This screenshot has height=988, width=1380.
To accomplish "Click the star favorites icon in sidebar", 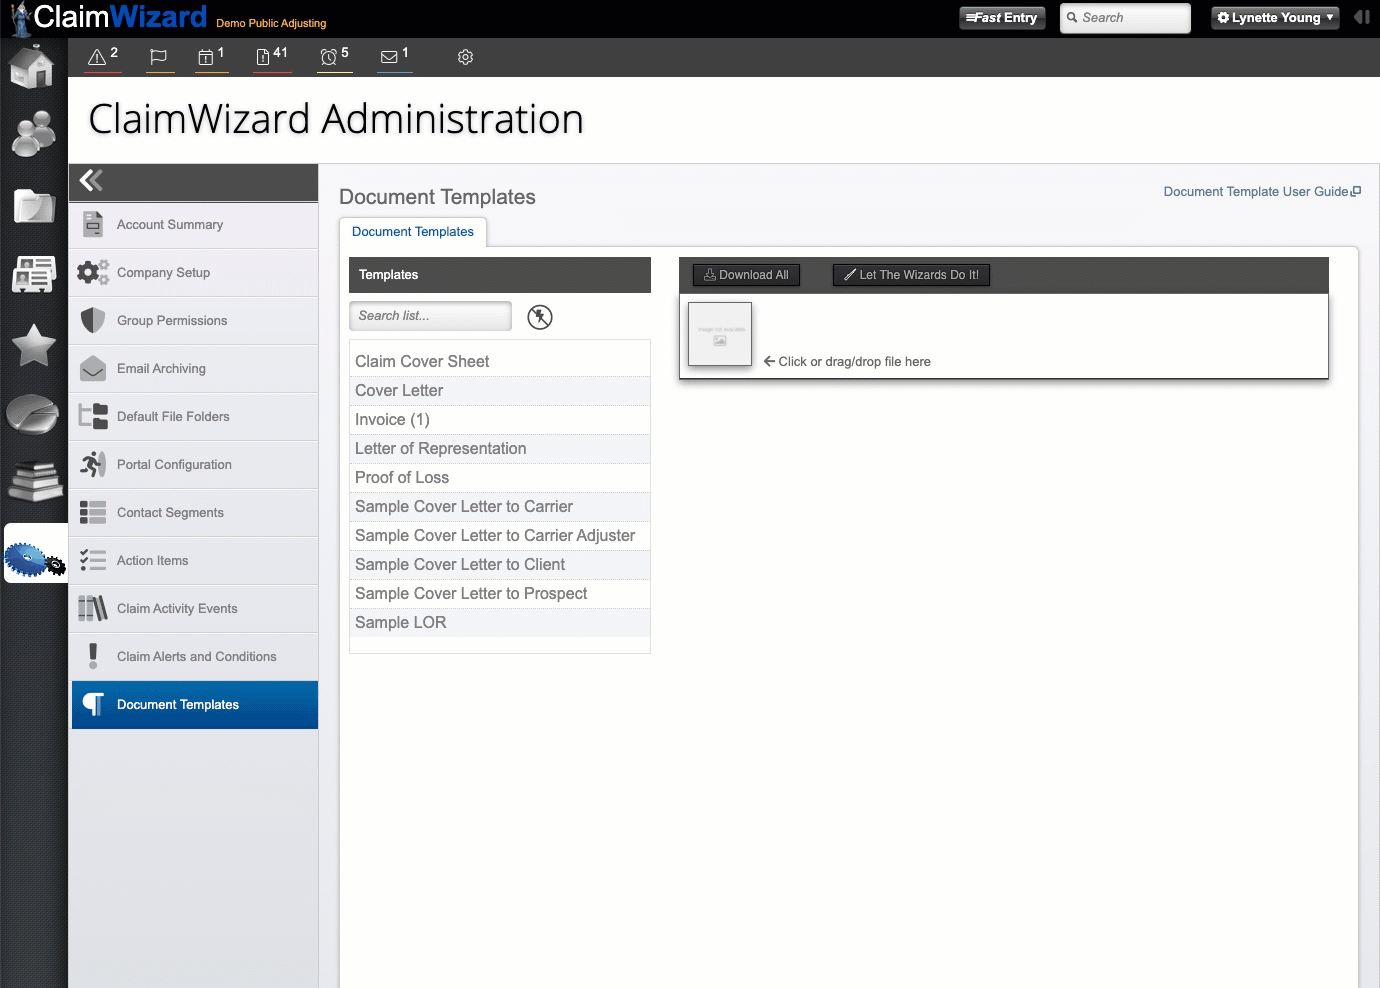I will [x=33, y=345].
